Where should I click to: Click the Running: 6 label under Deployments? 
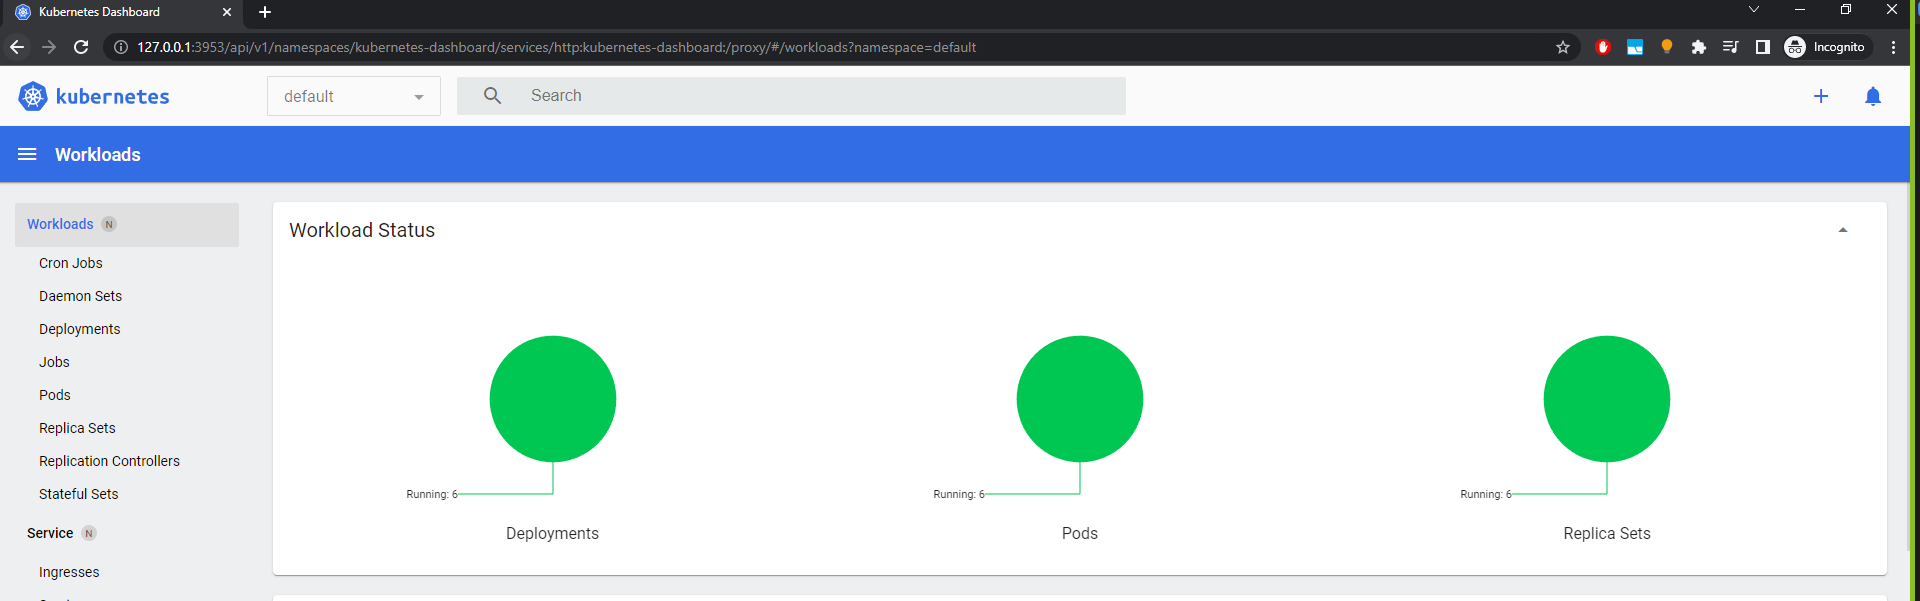pyautogui.click(x=432, y=494)
